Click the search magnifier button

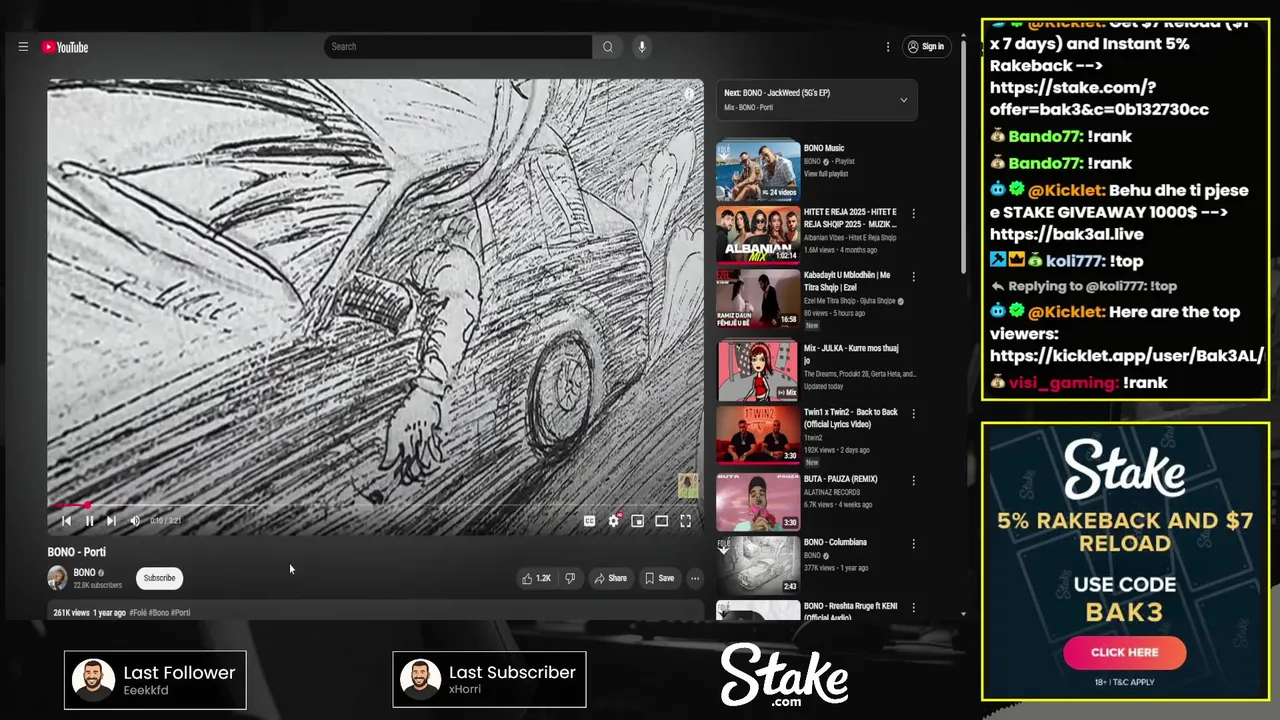coord(607,47)
